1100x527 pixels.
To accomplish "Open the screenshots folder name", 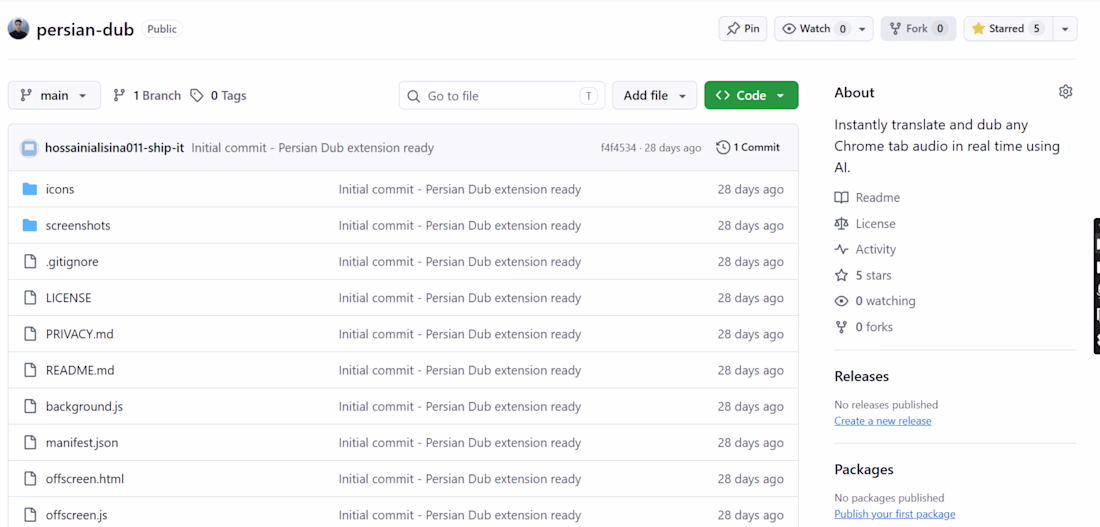I will (78, 226).
